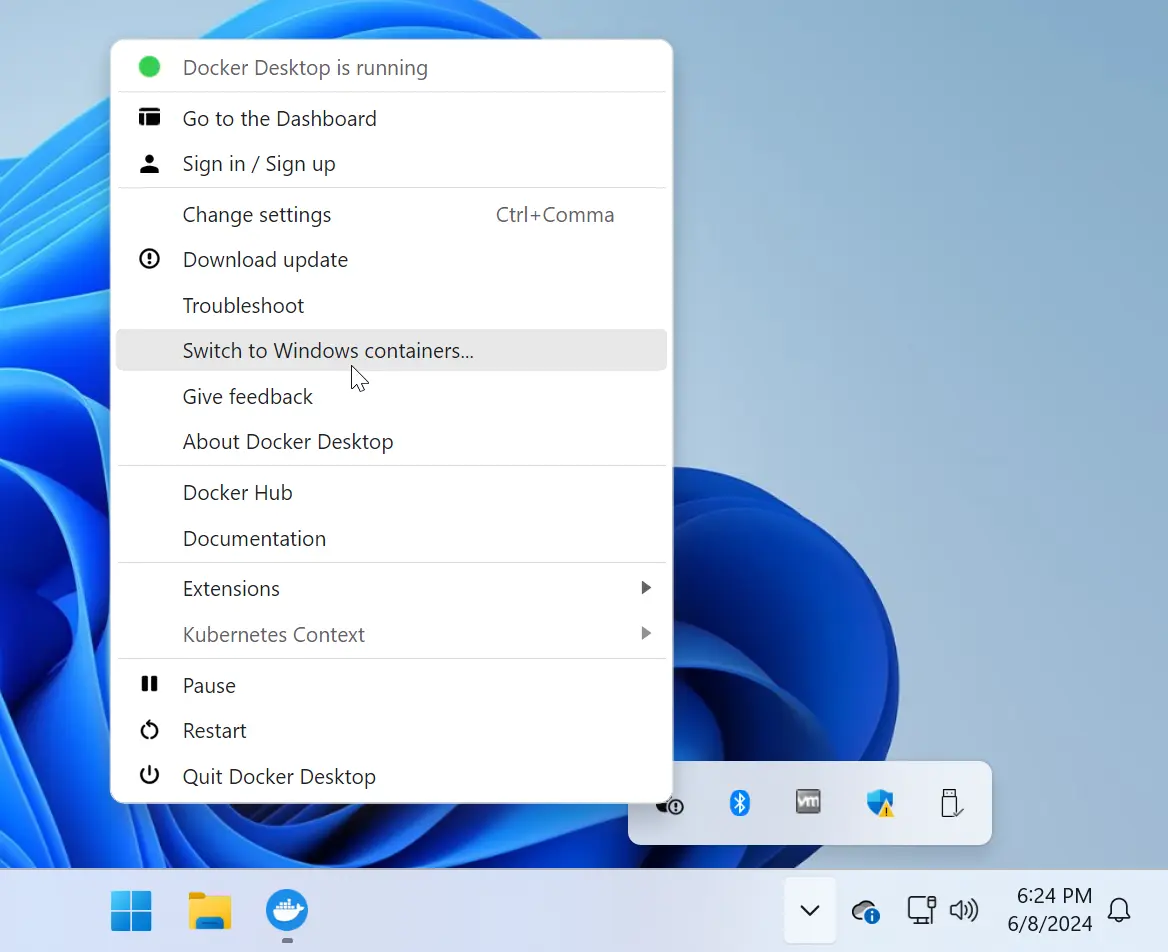Expand the Extensions submenu arrow
Viewport: 1168px width, 952px height.
tap(646, 588)
